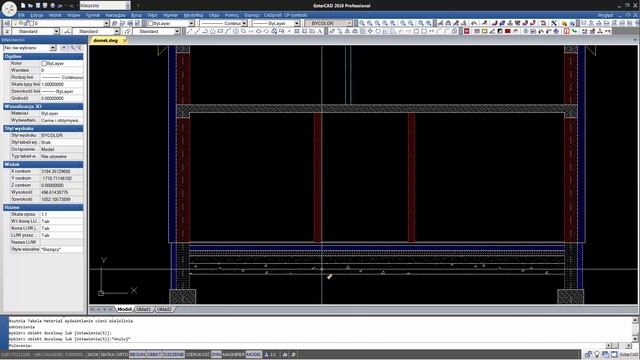Click the MODEL space button in status bar
640x360 pixels.
point(254,355)
